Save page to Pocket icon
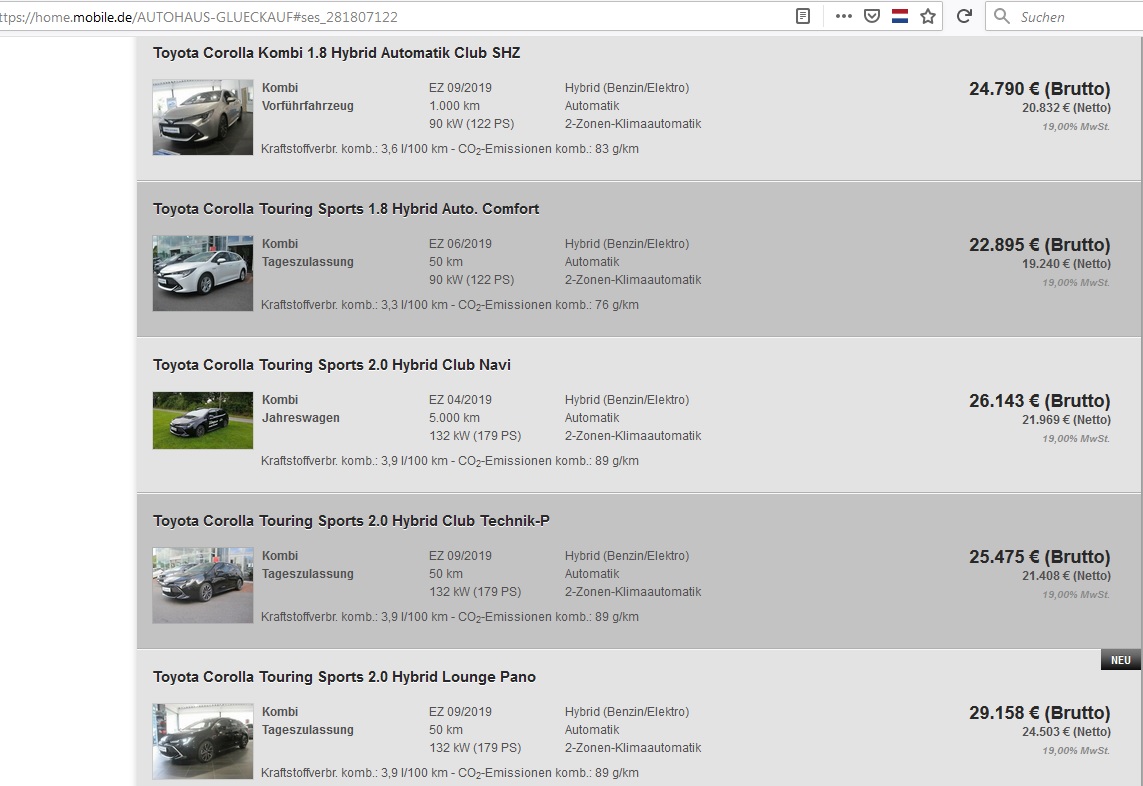This screenshot has height=786, width=1143. [872, 16]
